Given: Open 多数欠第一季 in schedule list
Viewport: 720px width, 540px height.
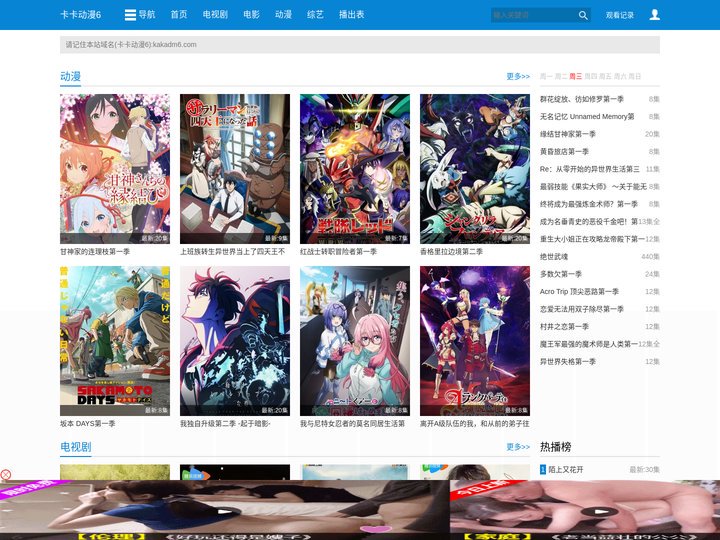Looking at the screenshot, I should (561, 274).
